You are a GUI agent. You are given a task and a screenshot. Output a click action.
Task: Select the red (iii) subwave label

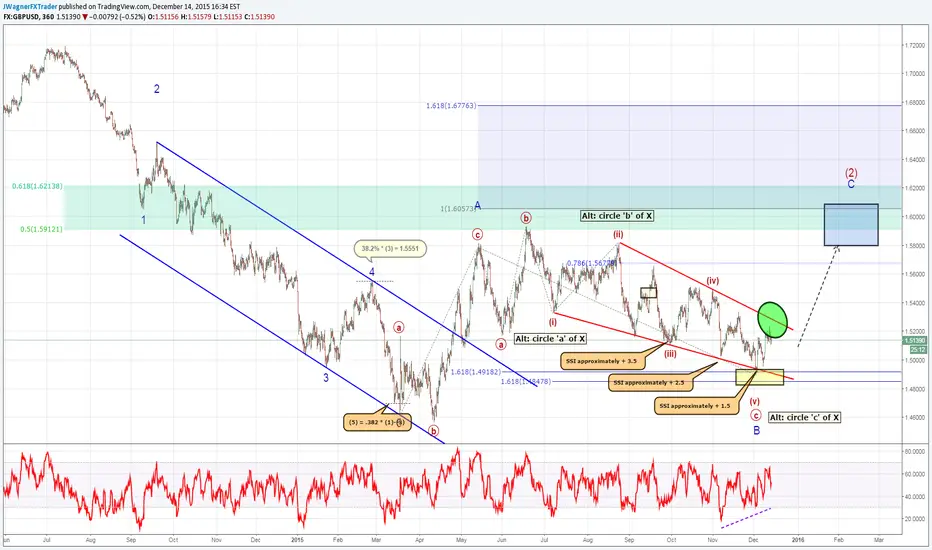tap(670, 354)
